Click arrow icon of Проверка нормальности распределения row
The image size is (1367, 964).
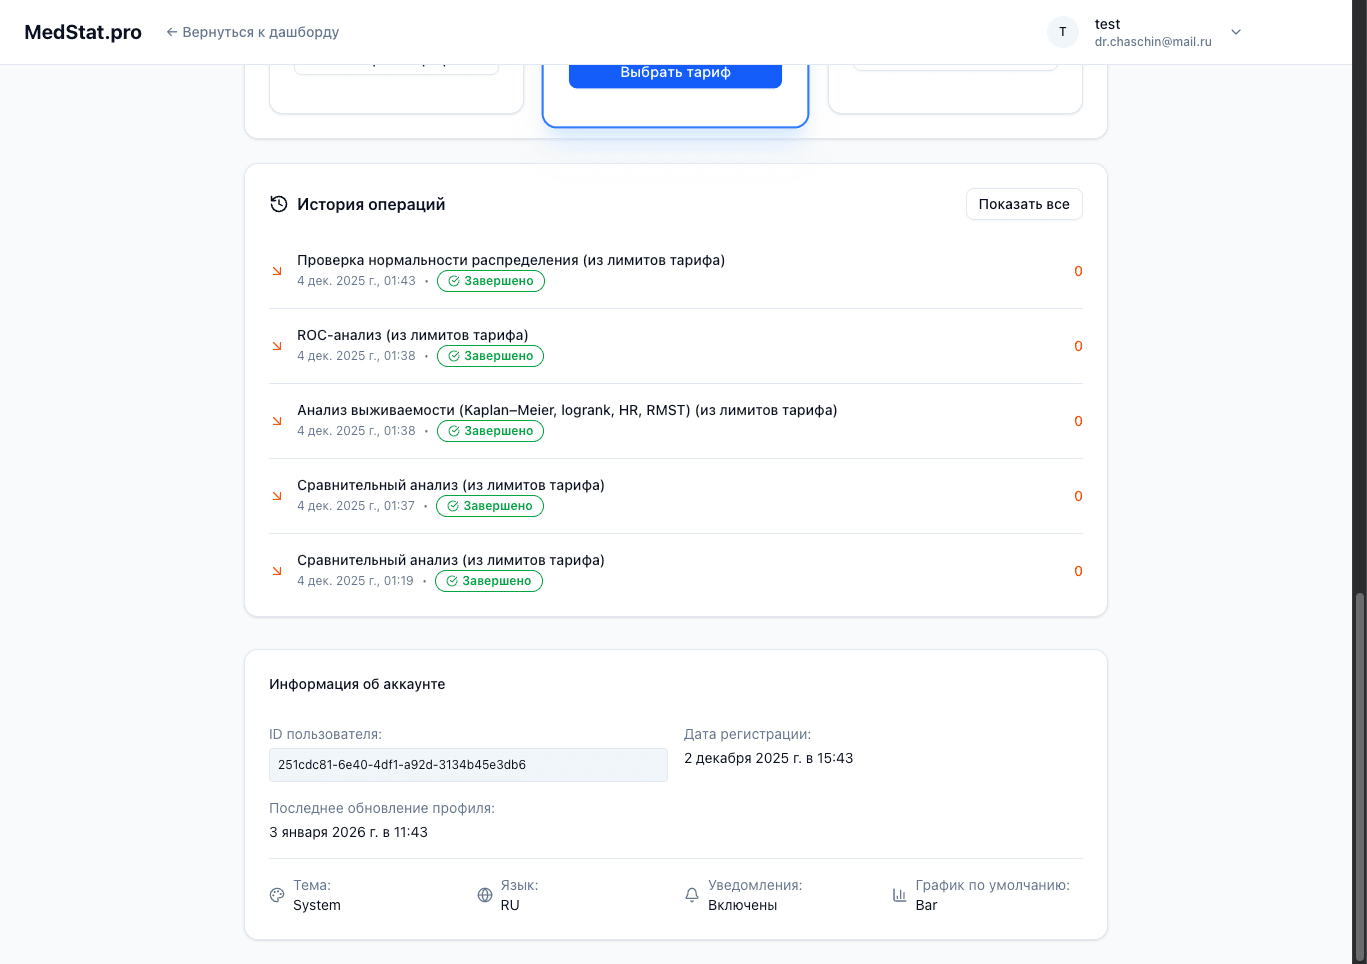pyautogui.click(x=277, y=271)
